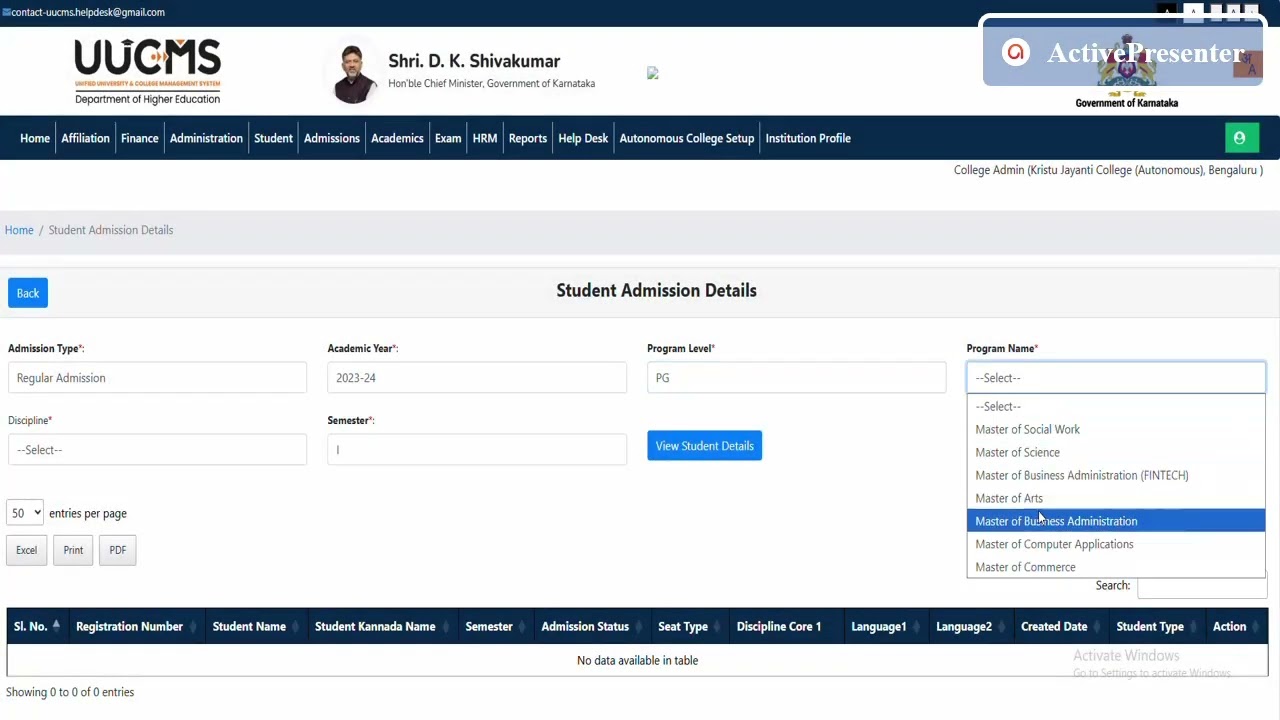The image size is (1280, 720).
Task: Open the Admission Type dropdown
Action: pyautogui.click(x=157, y=378)
